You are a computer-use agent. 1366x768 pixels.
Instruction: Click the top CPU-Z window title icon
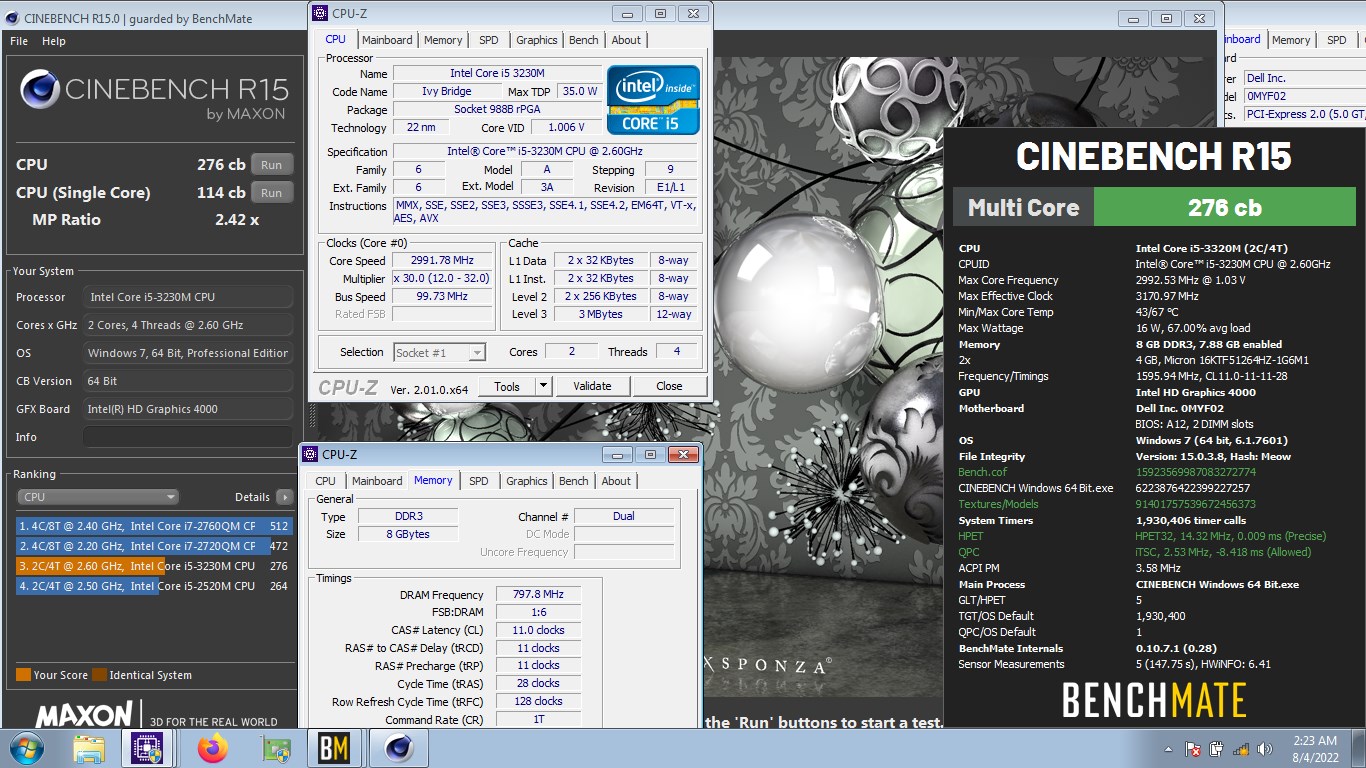(320, 13)
